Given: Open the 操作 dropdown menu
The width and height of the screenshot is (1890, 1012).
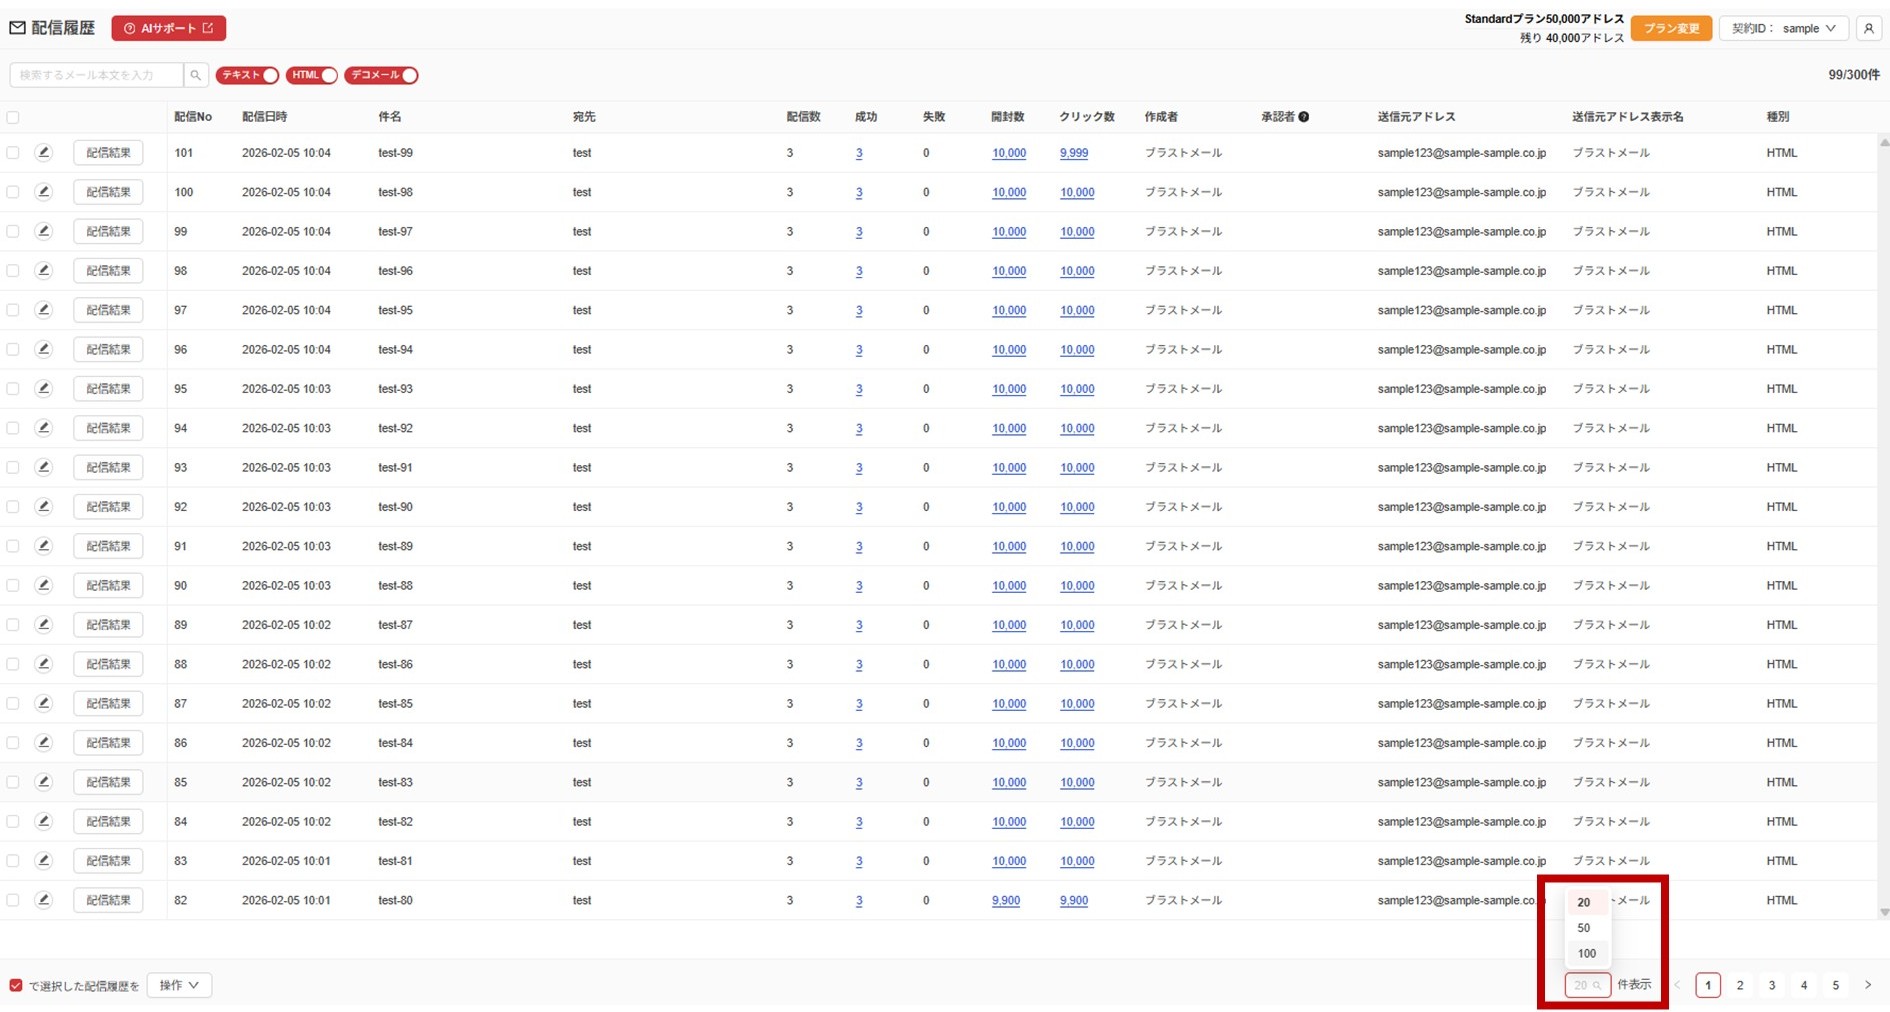Looking at the screenshot, I should click(179, 985).
